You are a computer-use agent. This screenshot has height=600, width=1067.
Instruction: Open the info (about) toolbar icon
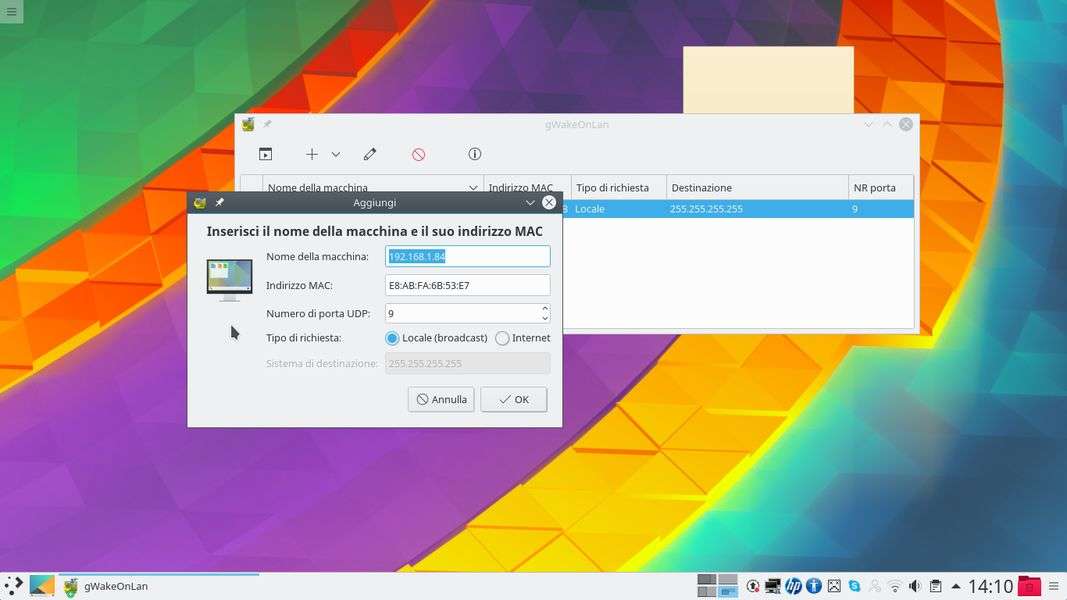tap(475, 154)
